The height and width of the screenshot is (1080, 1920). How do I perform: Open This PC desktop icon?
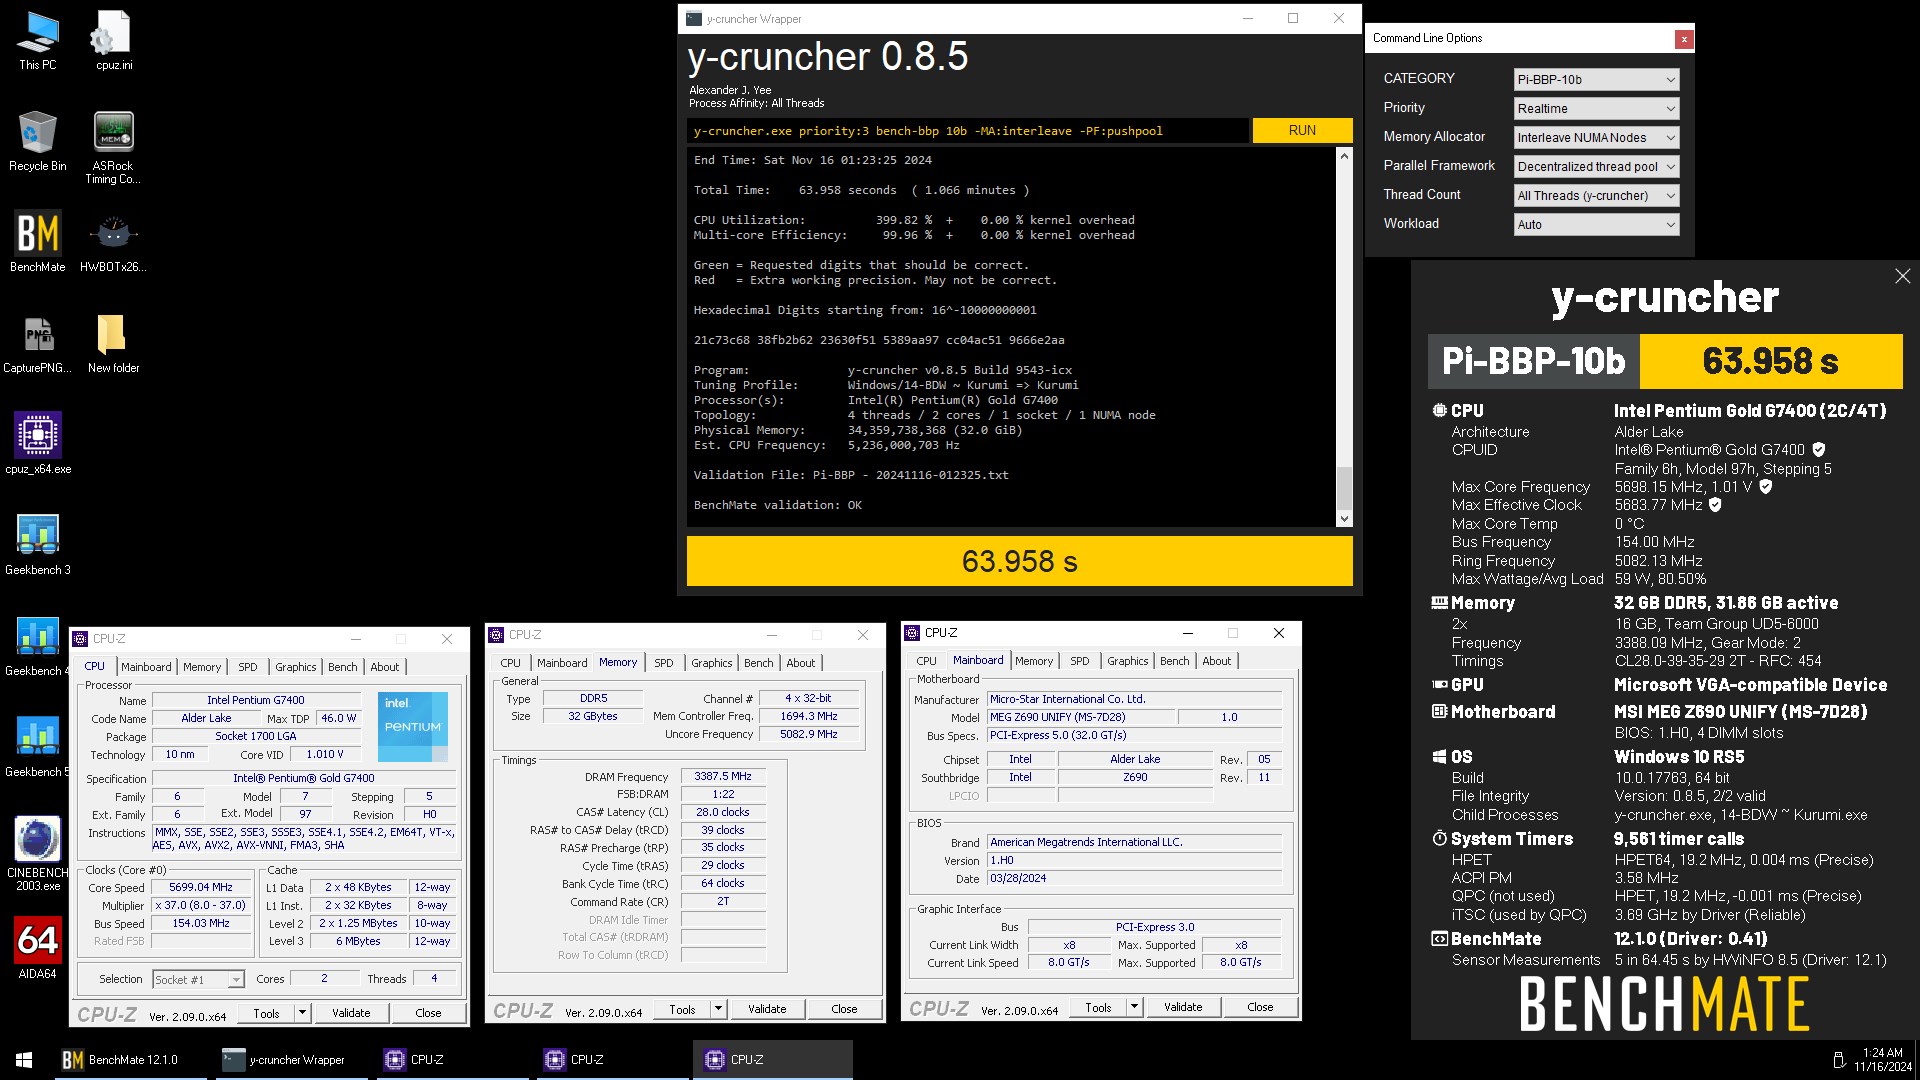[x=38, y=41]
